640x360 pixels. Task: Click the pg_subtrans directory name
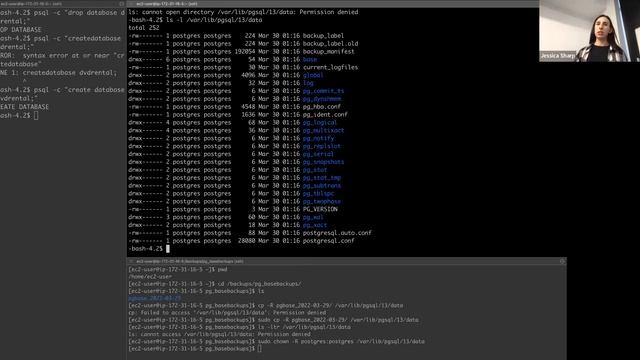322,186
